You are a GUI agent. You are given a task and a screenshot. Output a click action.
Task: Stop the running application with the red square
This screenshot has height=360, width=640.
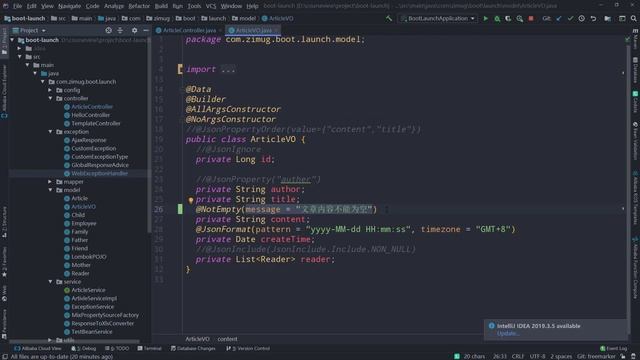coord(531,18)
